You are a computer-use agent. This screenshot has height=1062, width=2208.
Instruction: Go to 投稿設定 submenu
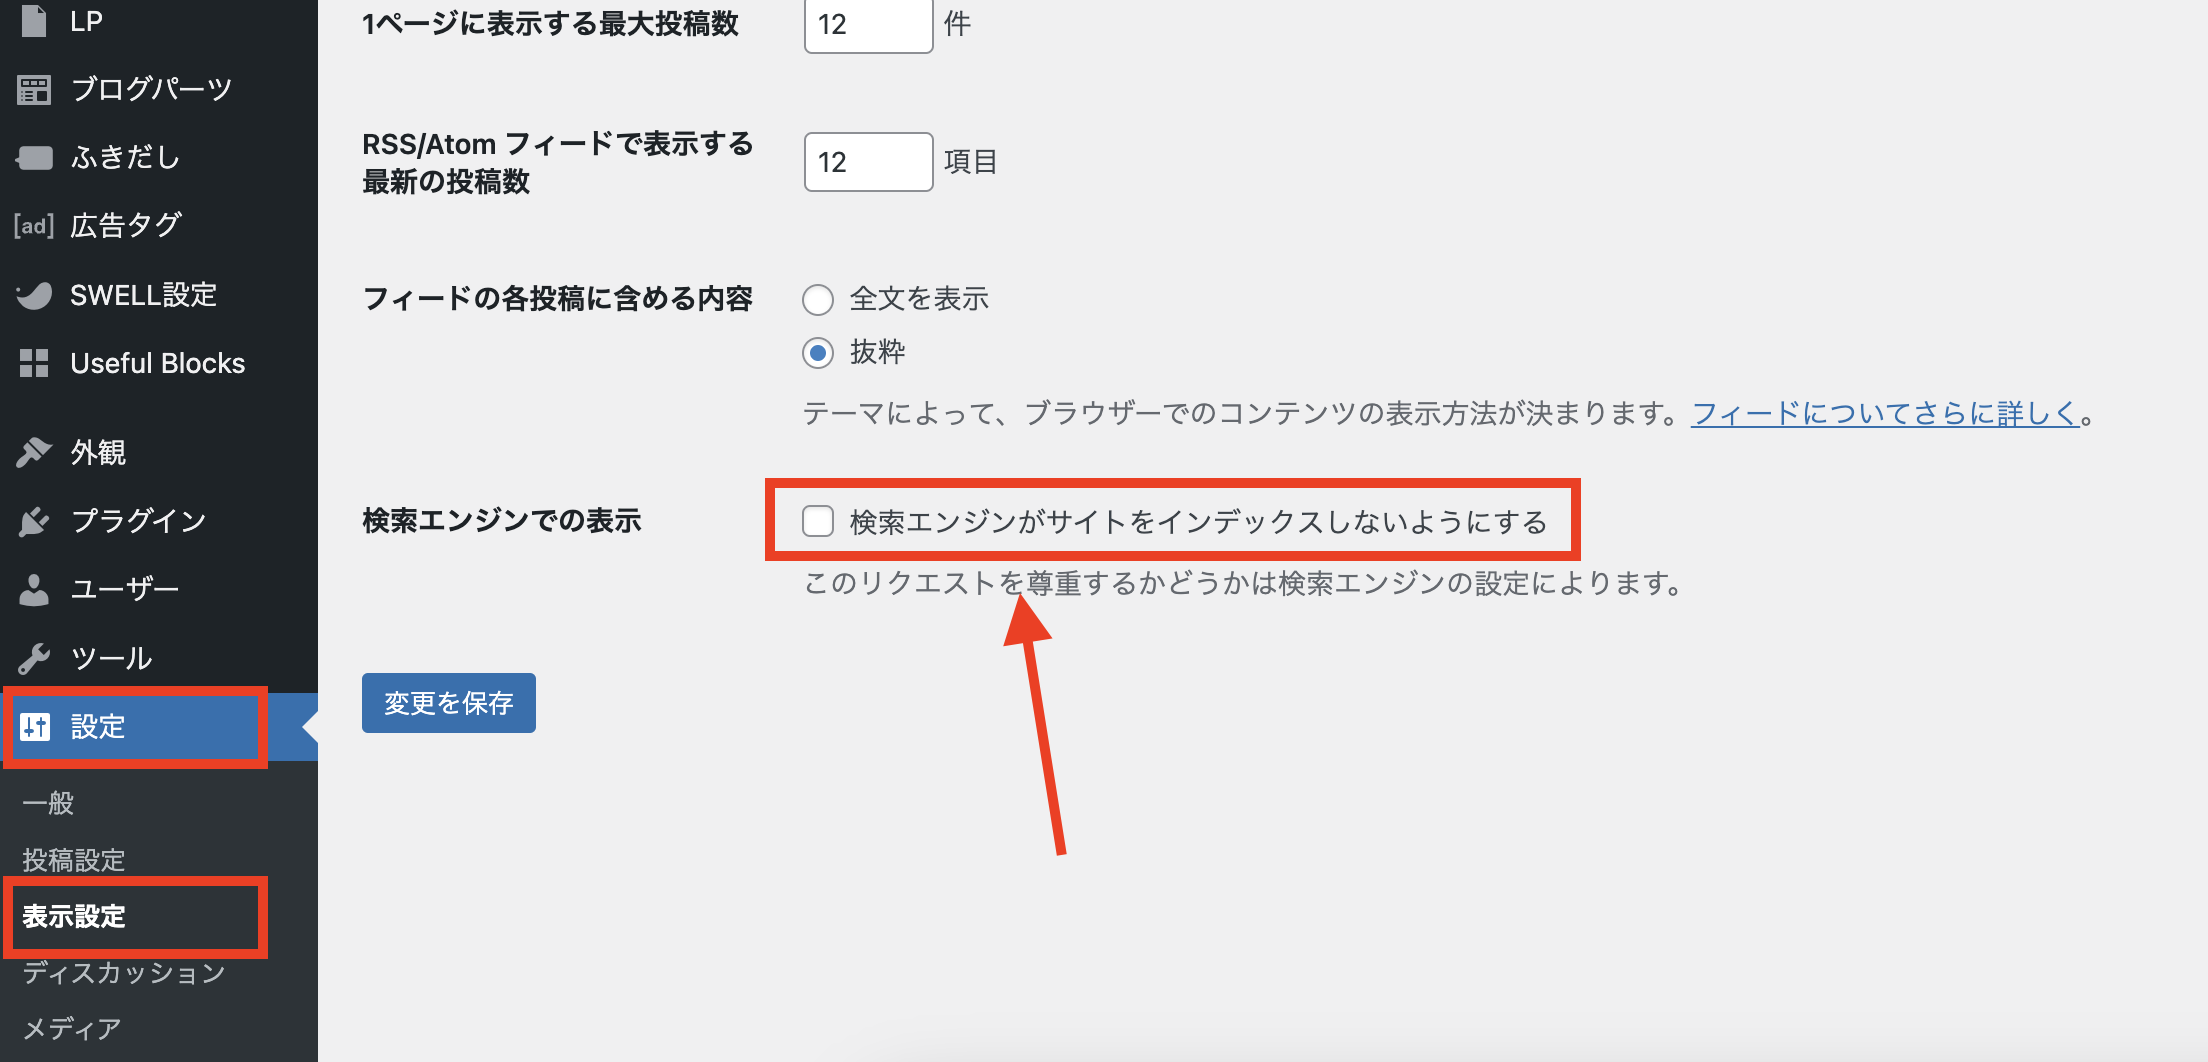pyautogui.click(x=74, y=860)
